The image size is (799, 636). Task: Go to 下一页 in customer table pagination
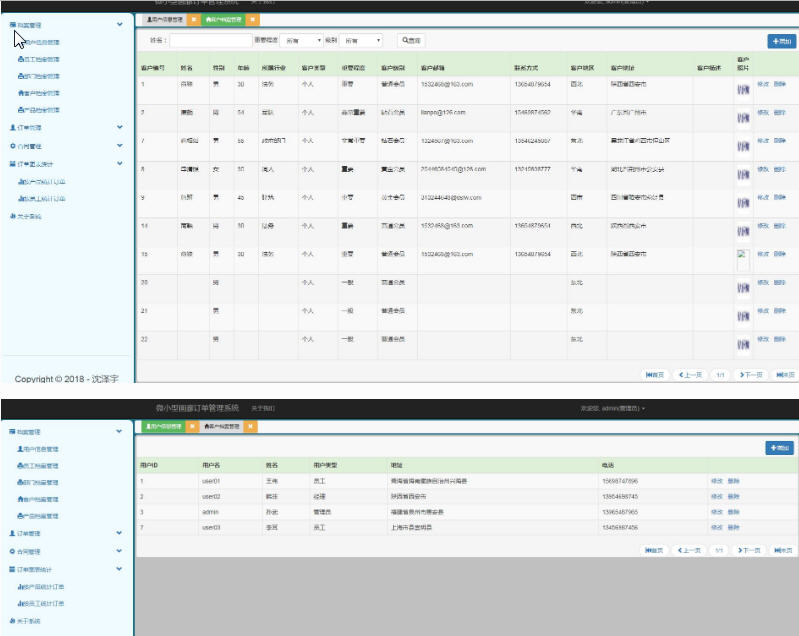pos(750,375)
